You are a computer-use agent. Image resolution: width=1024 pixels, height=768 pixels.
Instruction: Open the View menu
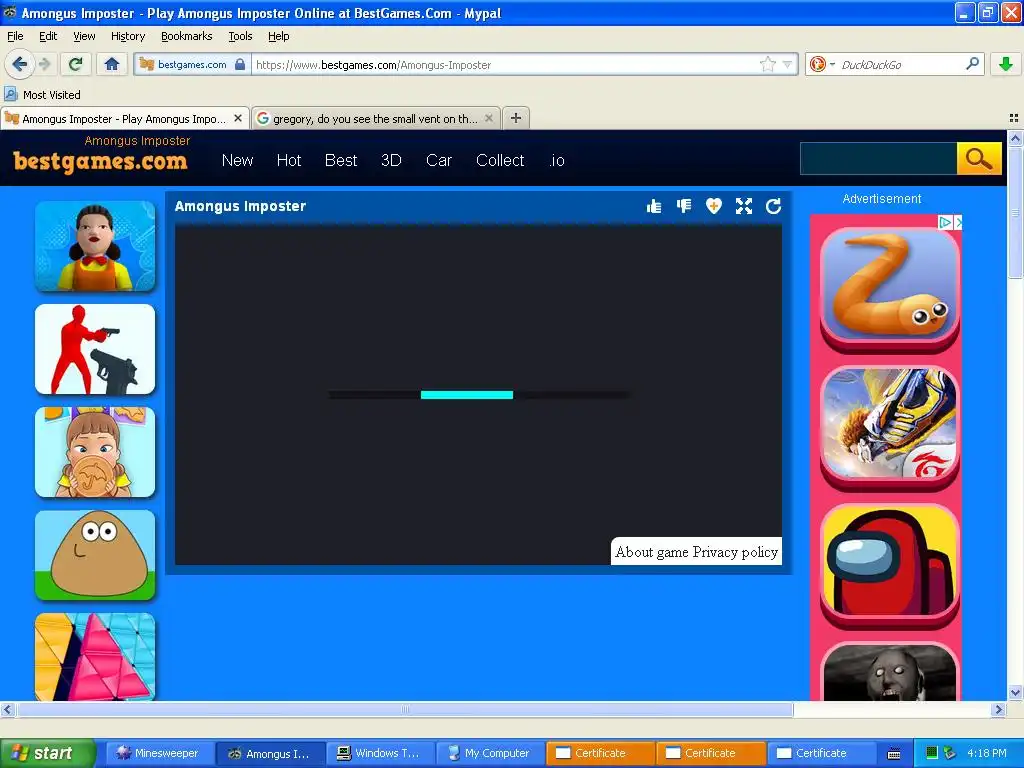(84, 36)
